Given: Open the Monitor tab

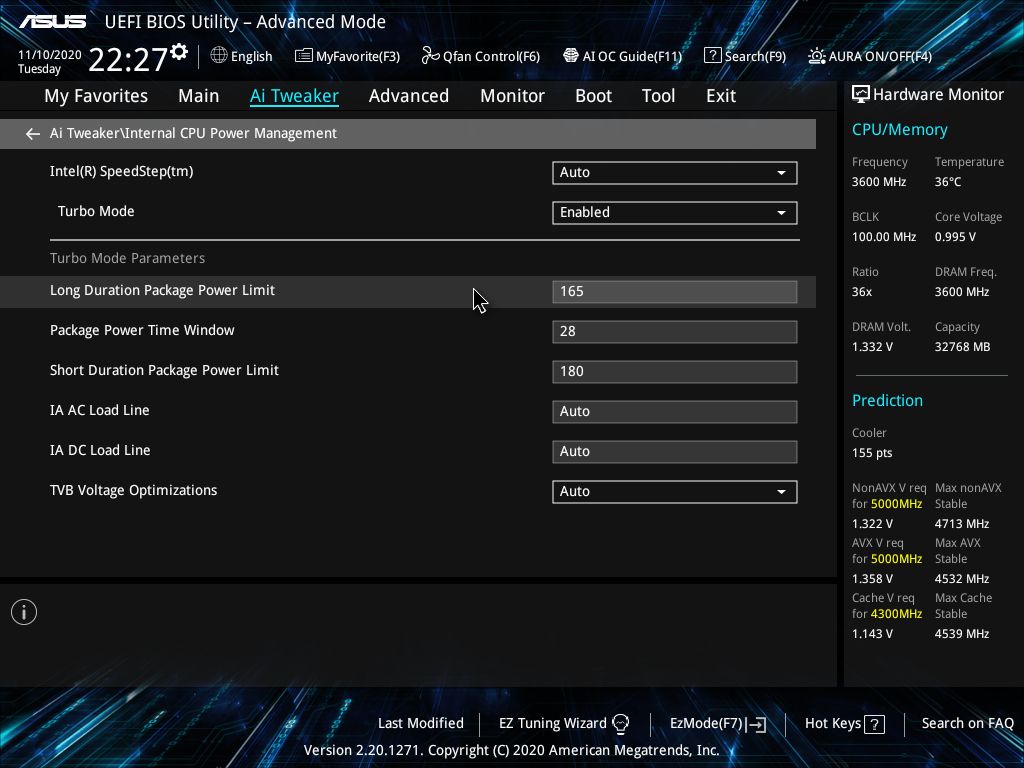Looking at the screenshot, I should [x=512, y=96].
